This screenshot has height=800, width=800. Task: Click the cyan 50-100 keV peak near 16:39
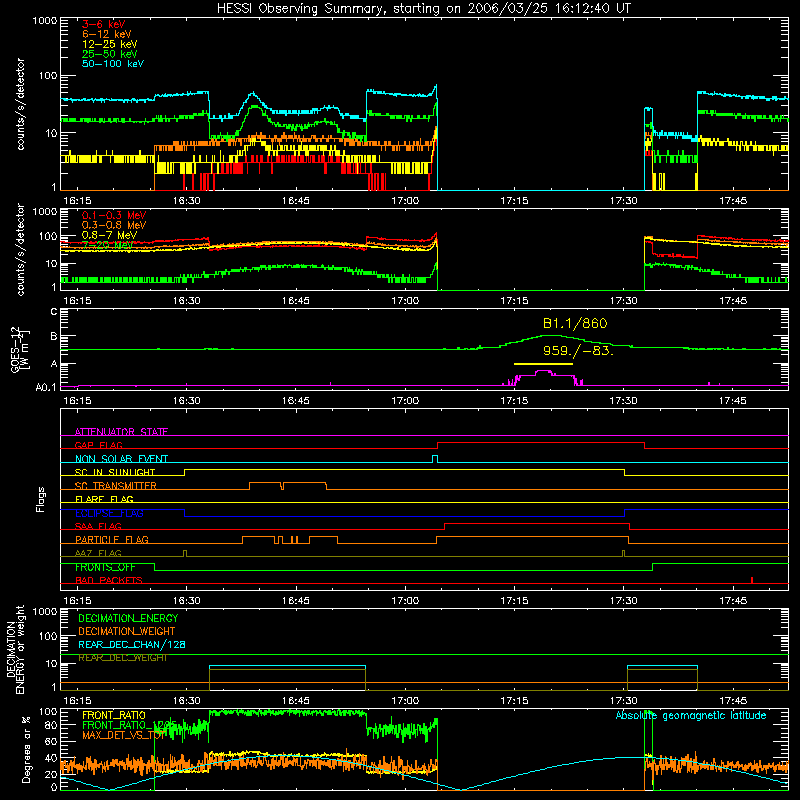[x=252, y=94]
